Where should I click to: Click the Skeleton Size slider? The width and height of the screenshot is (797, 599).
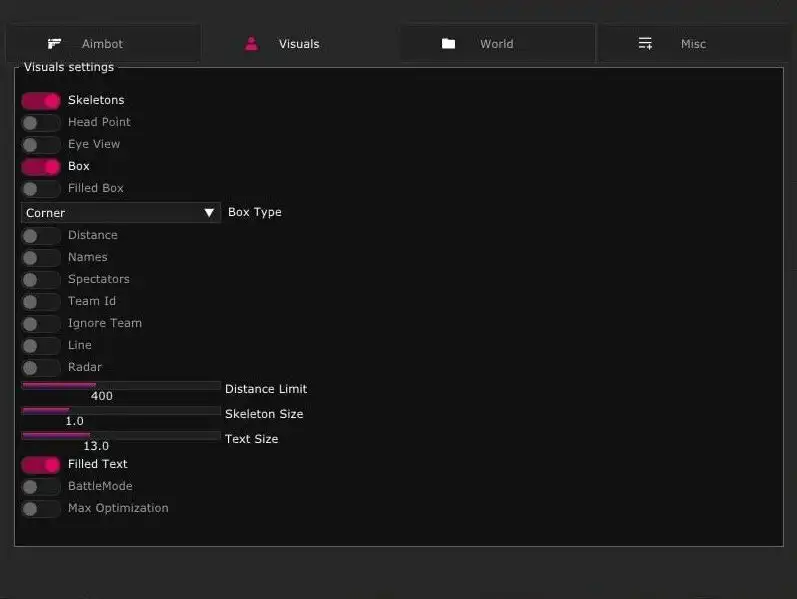(120, 410)
